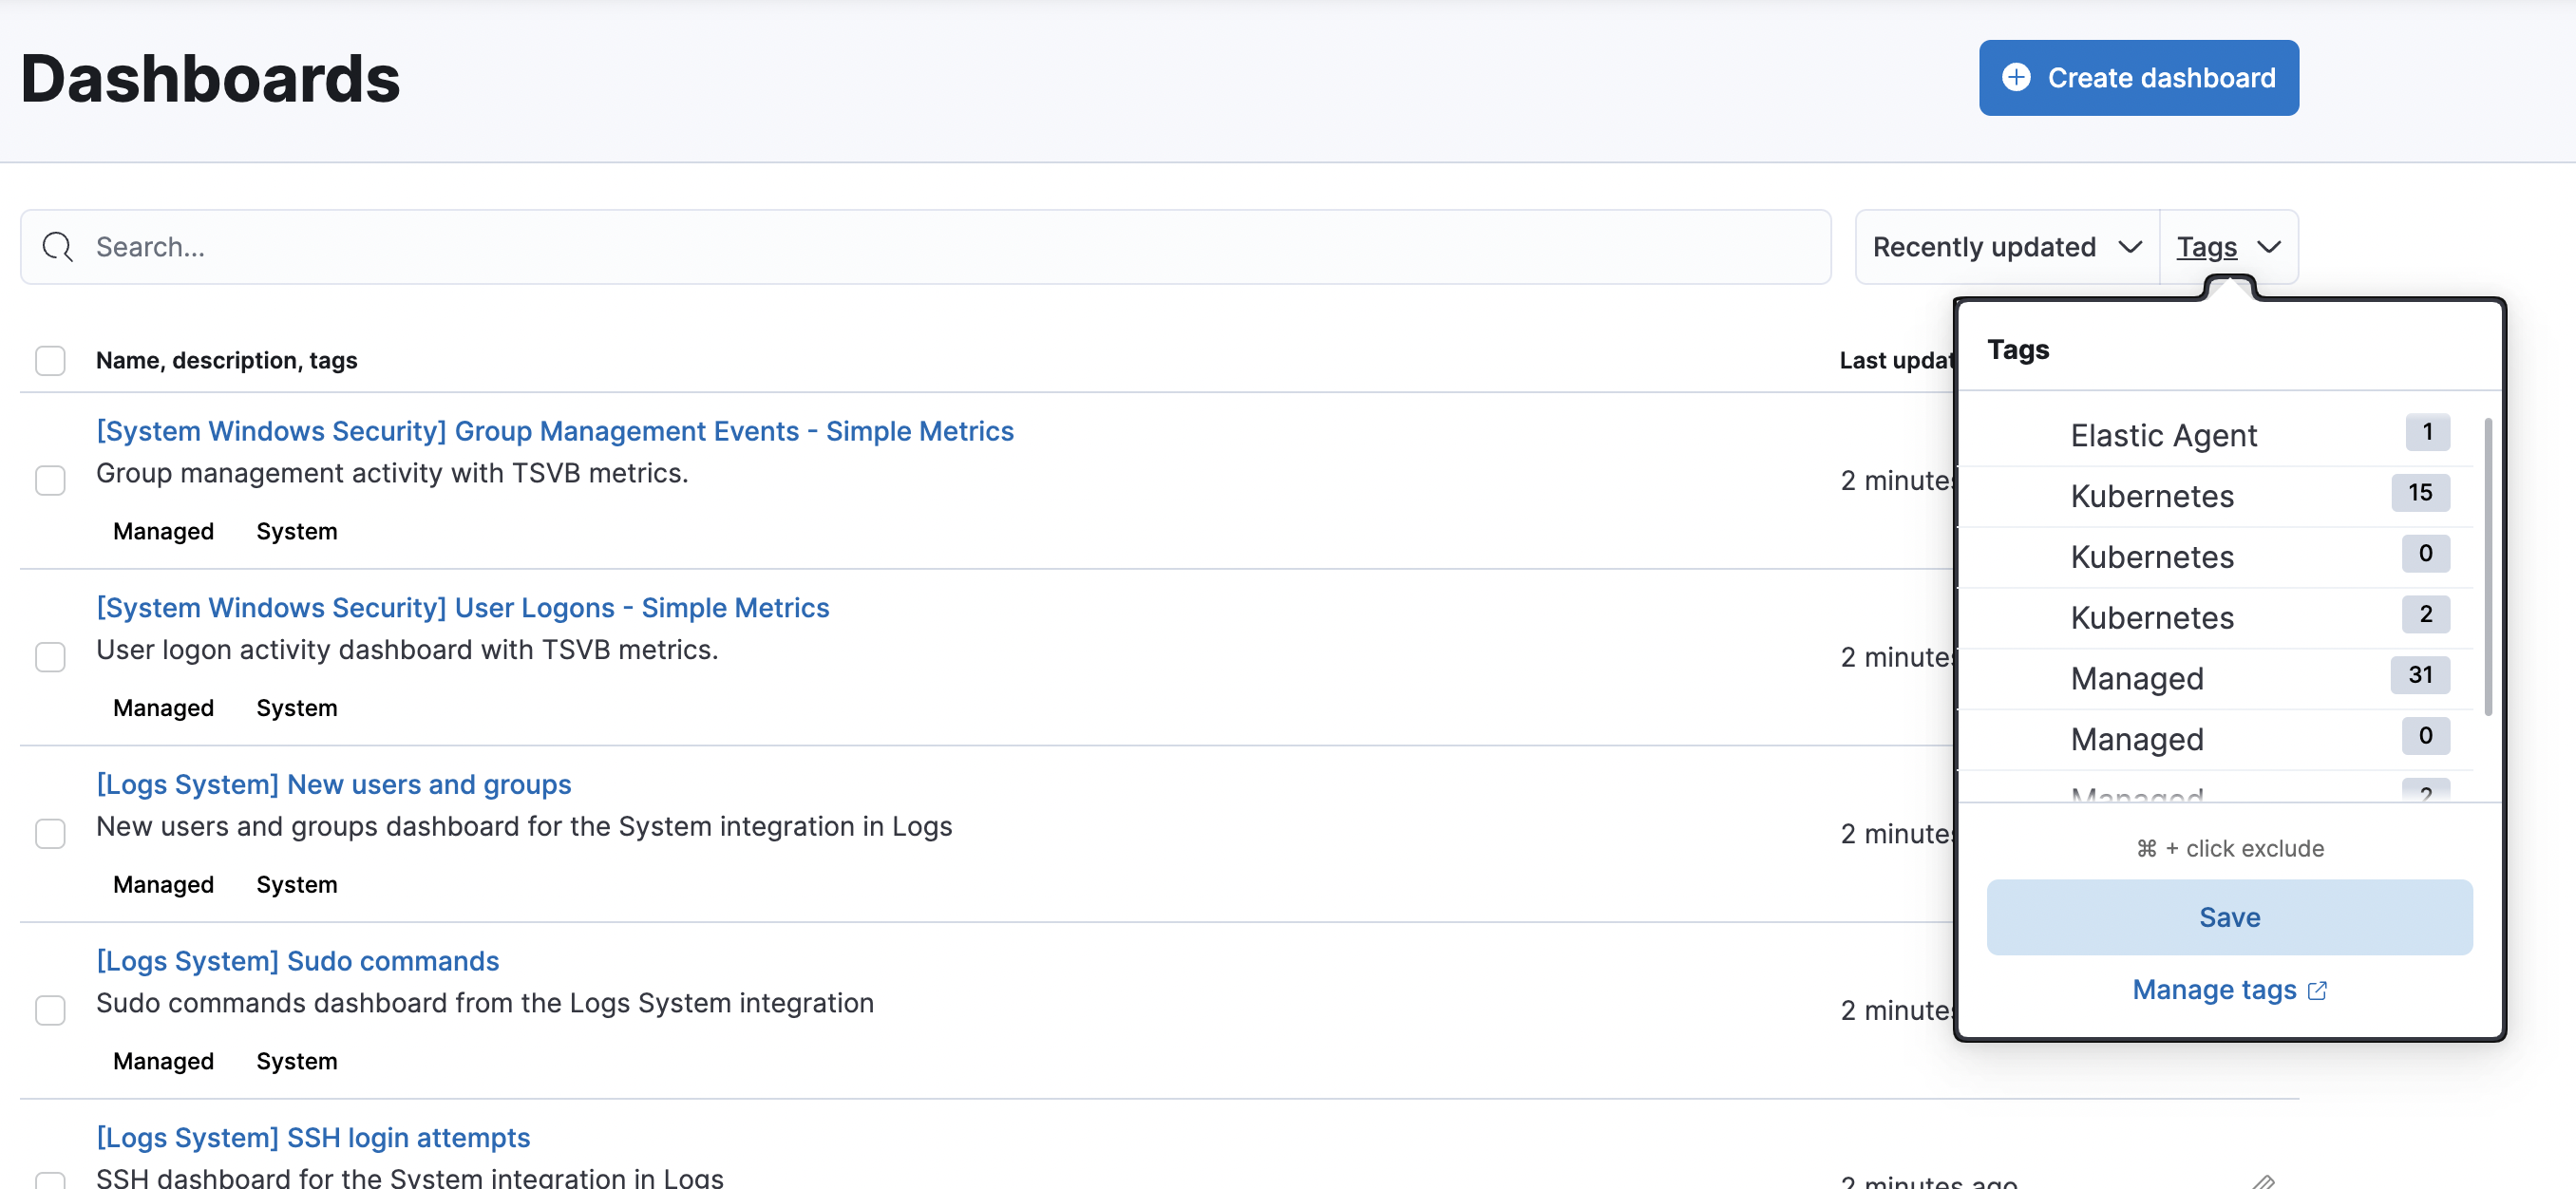Open the SSH login attempts dashboard
The height and width of the screenshot is (1189, 2576).
313,1137
